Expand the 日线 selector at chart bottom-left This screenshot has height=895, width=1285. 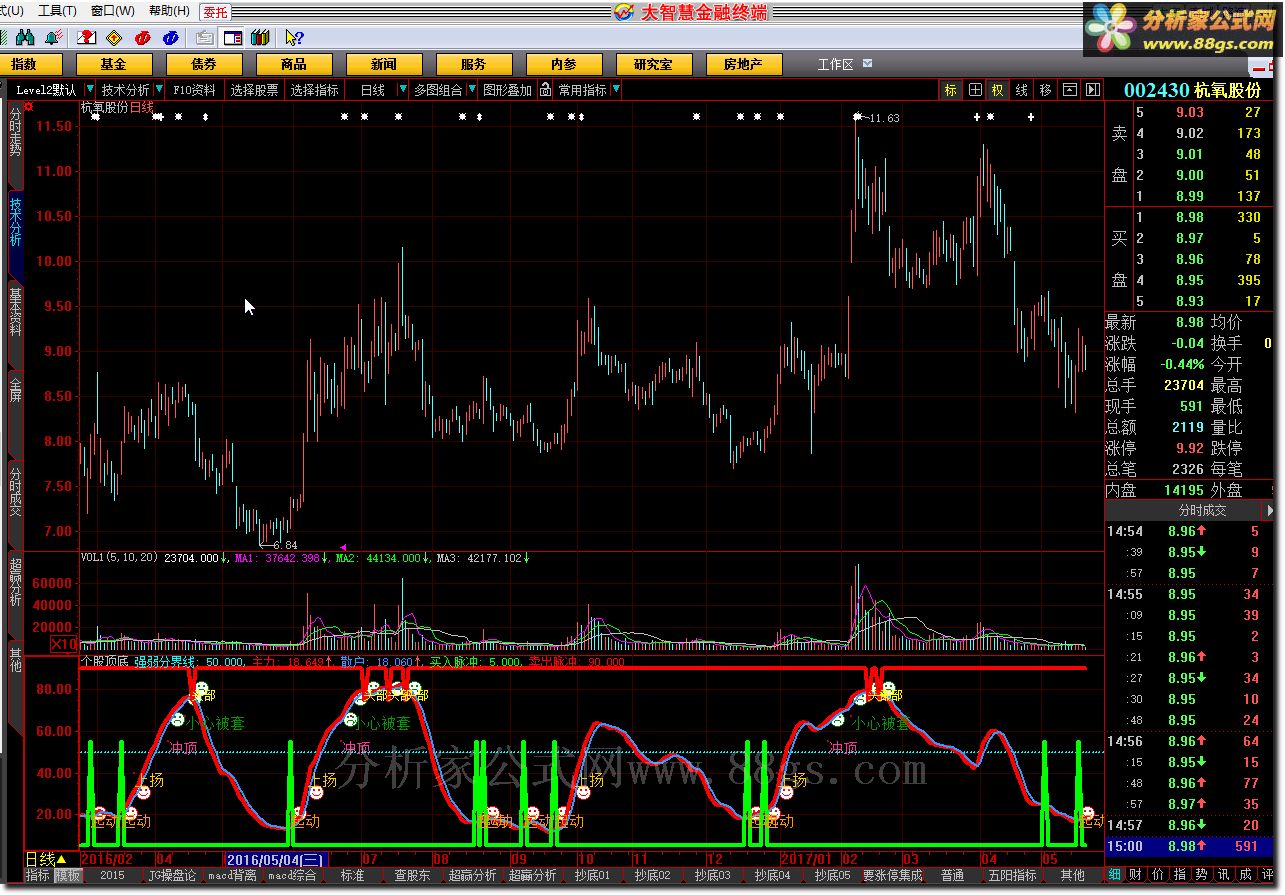tap(46, 859)
